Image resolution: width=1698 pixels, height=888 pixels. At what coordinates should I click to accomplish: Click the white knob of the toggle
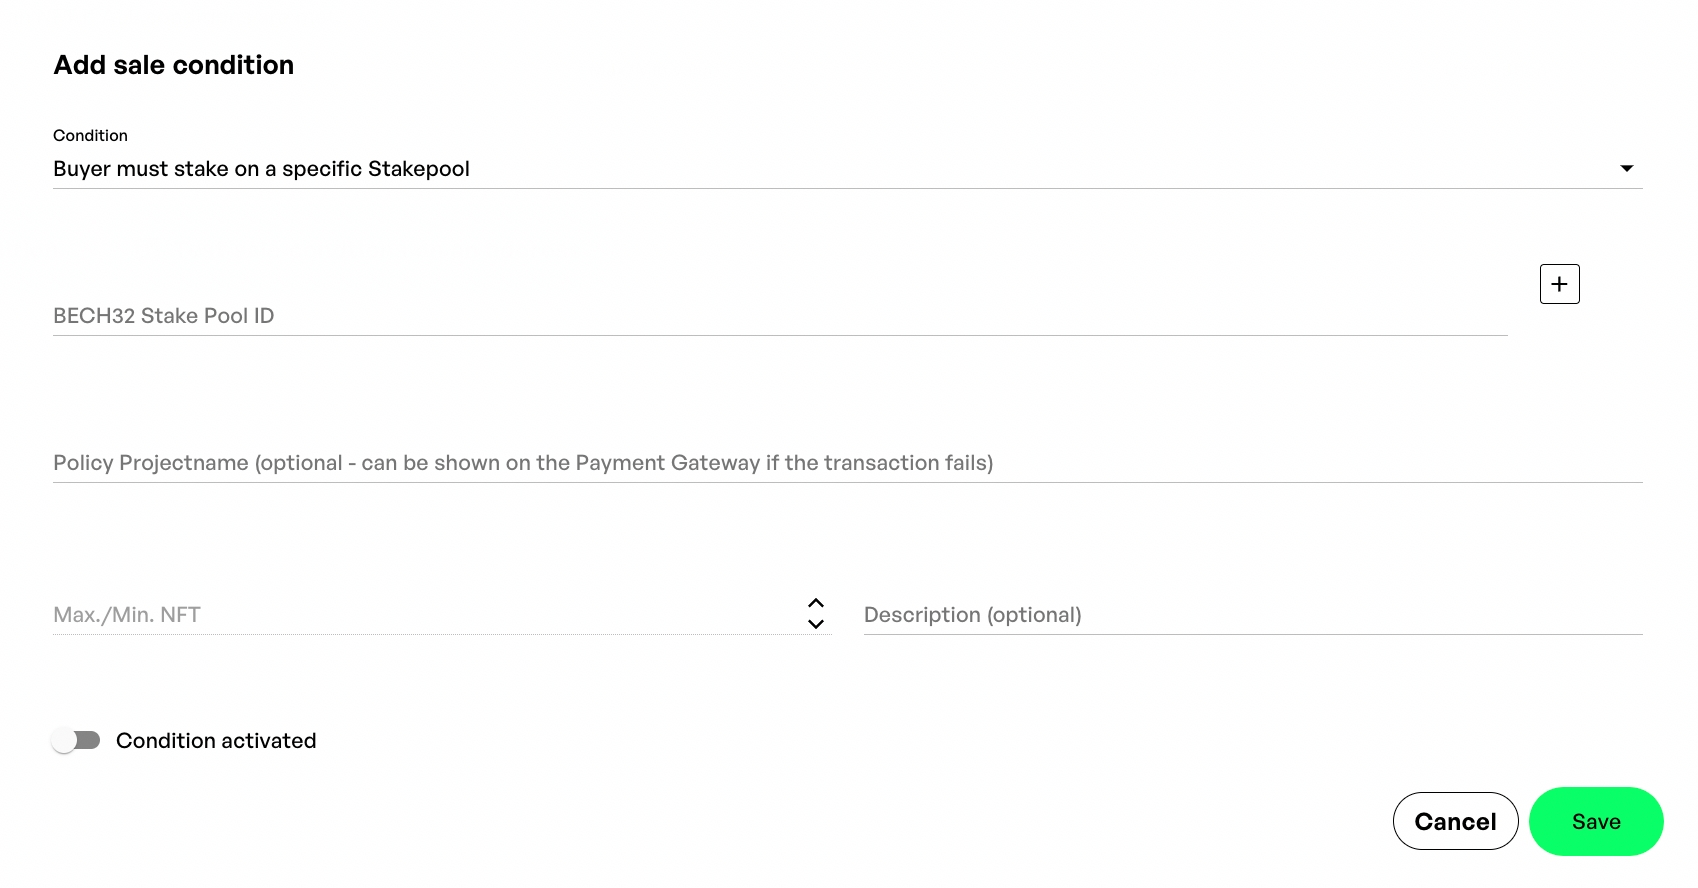click(x=64, y=740)
